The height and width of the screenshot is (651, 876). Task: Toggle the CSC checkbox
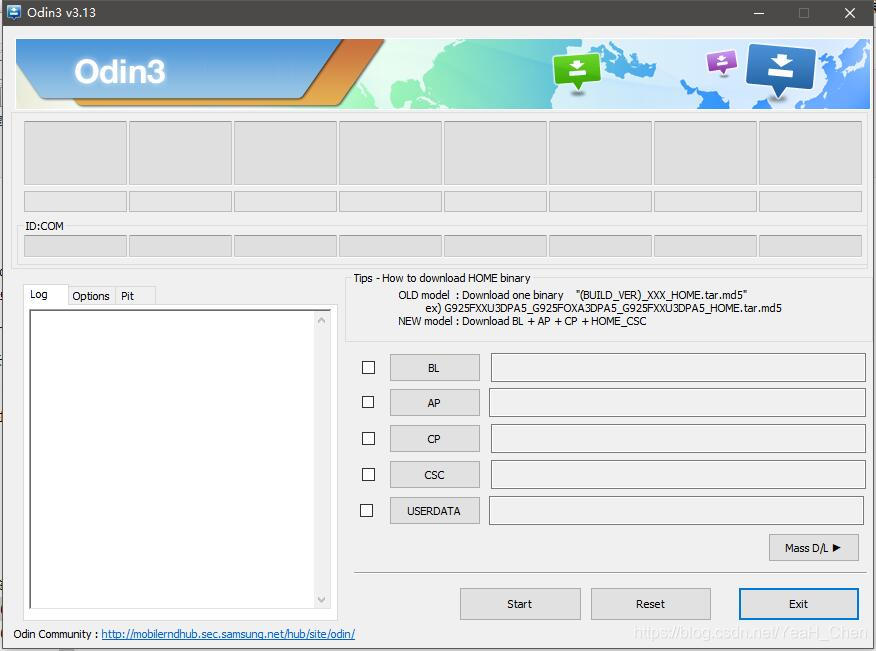(x=368, y=474)
